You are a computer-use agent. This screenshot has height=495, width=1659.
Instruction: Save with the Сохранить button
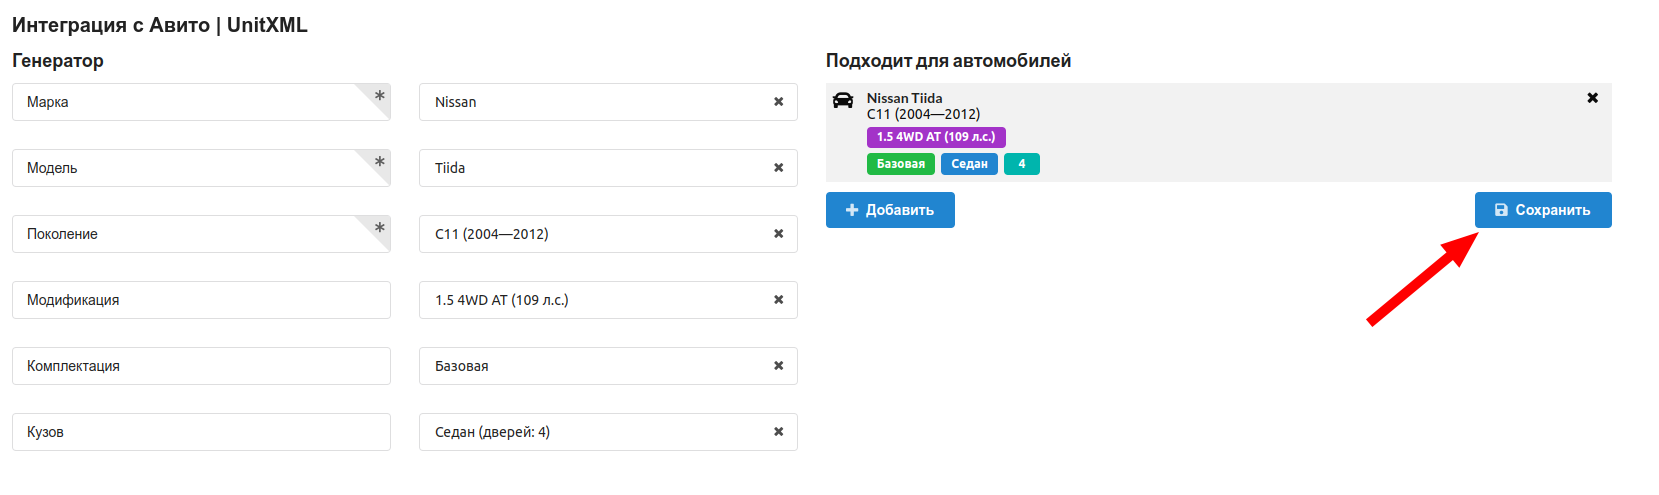1543,210
